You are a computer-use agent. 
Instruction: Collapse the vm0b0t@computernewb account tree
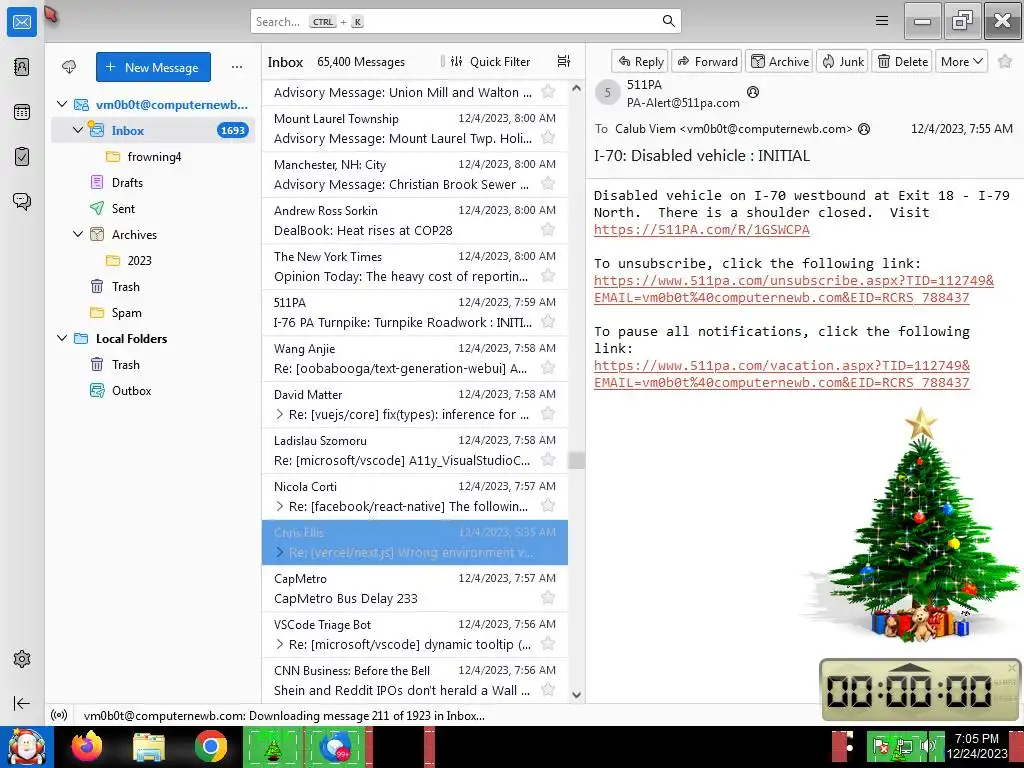62,104
